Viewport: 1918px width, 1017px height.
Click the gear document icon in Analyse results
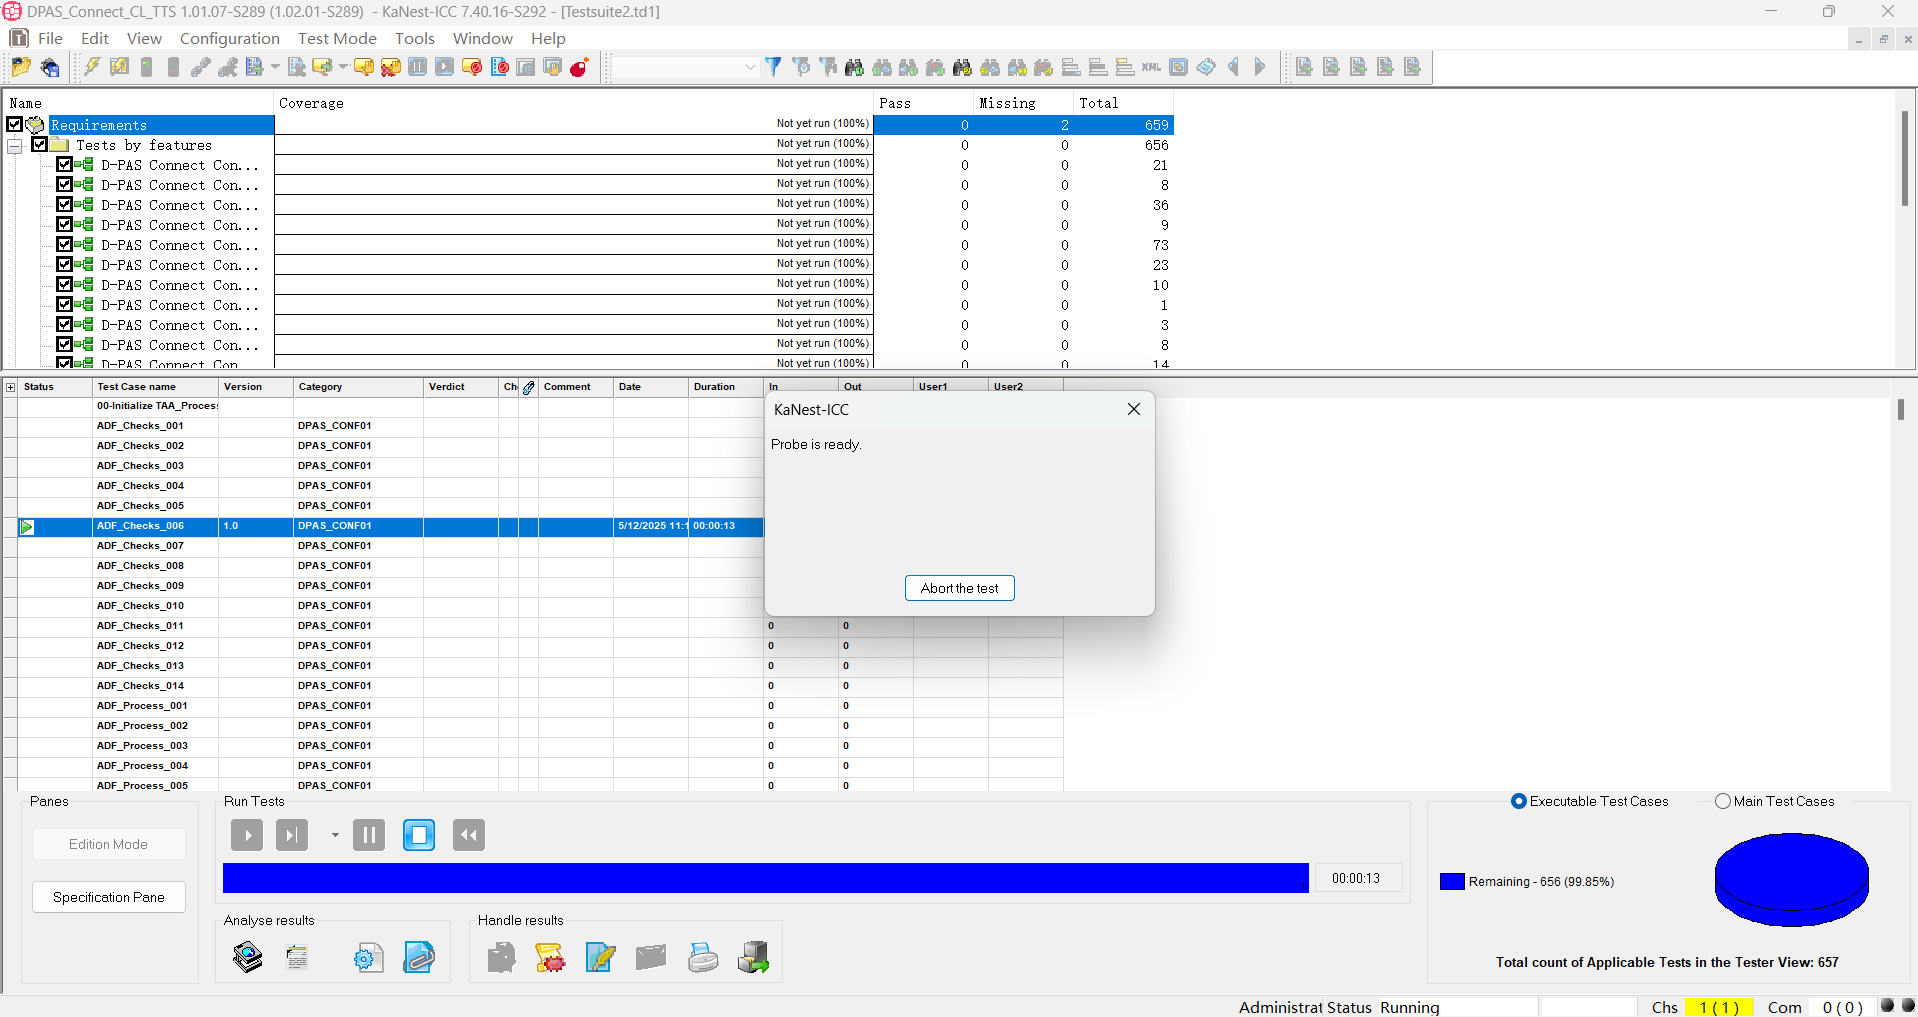(368, 958)
